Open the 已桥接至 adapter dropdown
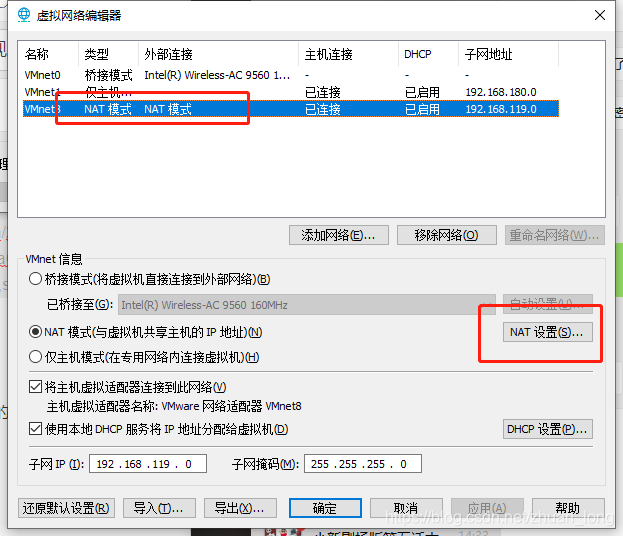This screenshot has height=536, width=623. tap(307, 305)
